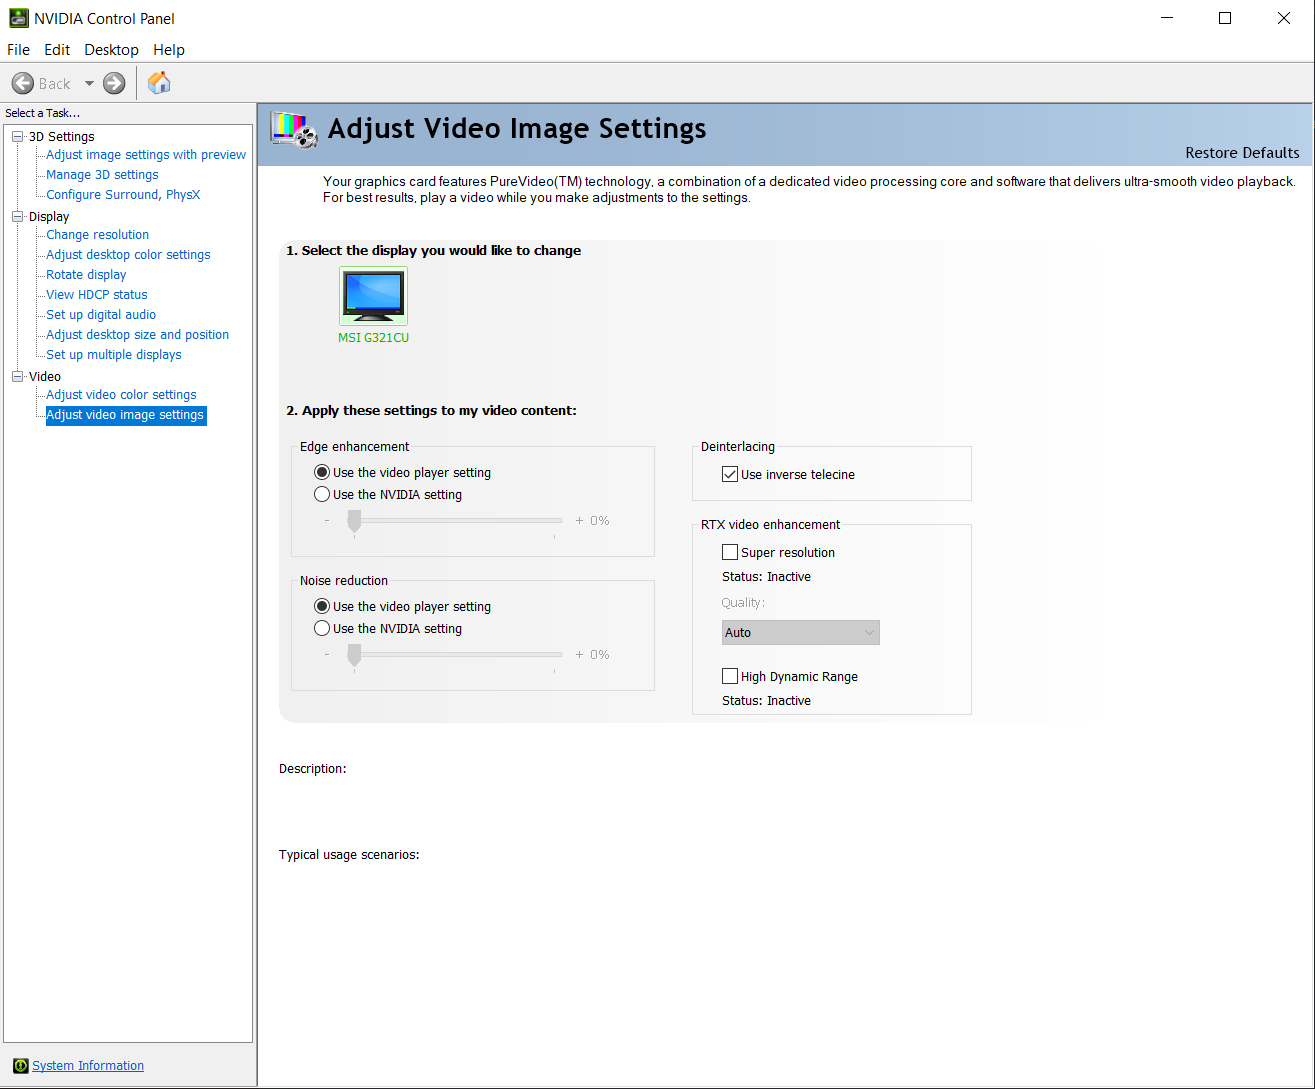Open Change resolution page
Image resolution: width=1315 pixels, height=1089 pixels.
point(97,235)
